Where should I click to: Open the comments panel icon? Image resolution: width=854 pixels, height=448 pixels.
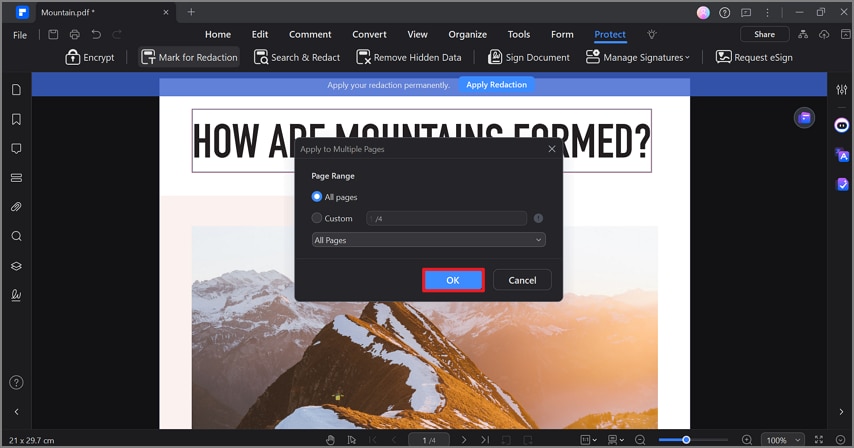[16, 149]
